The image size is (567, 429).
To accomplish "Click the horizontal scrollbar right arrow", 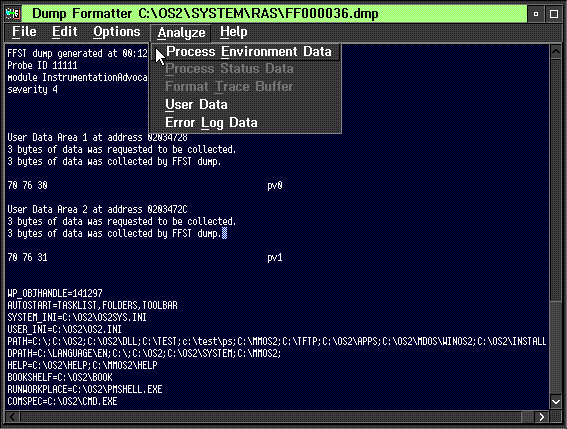I will click(541, 417).
